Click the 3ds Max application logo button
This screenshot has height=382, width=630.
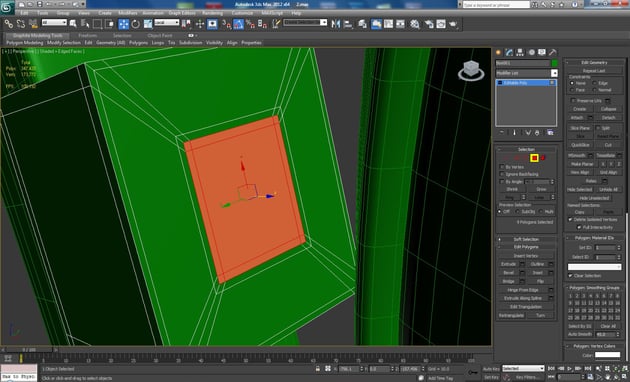pos(8,7)
